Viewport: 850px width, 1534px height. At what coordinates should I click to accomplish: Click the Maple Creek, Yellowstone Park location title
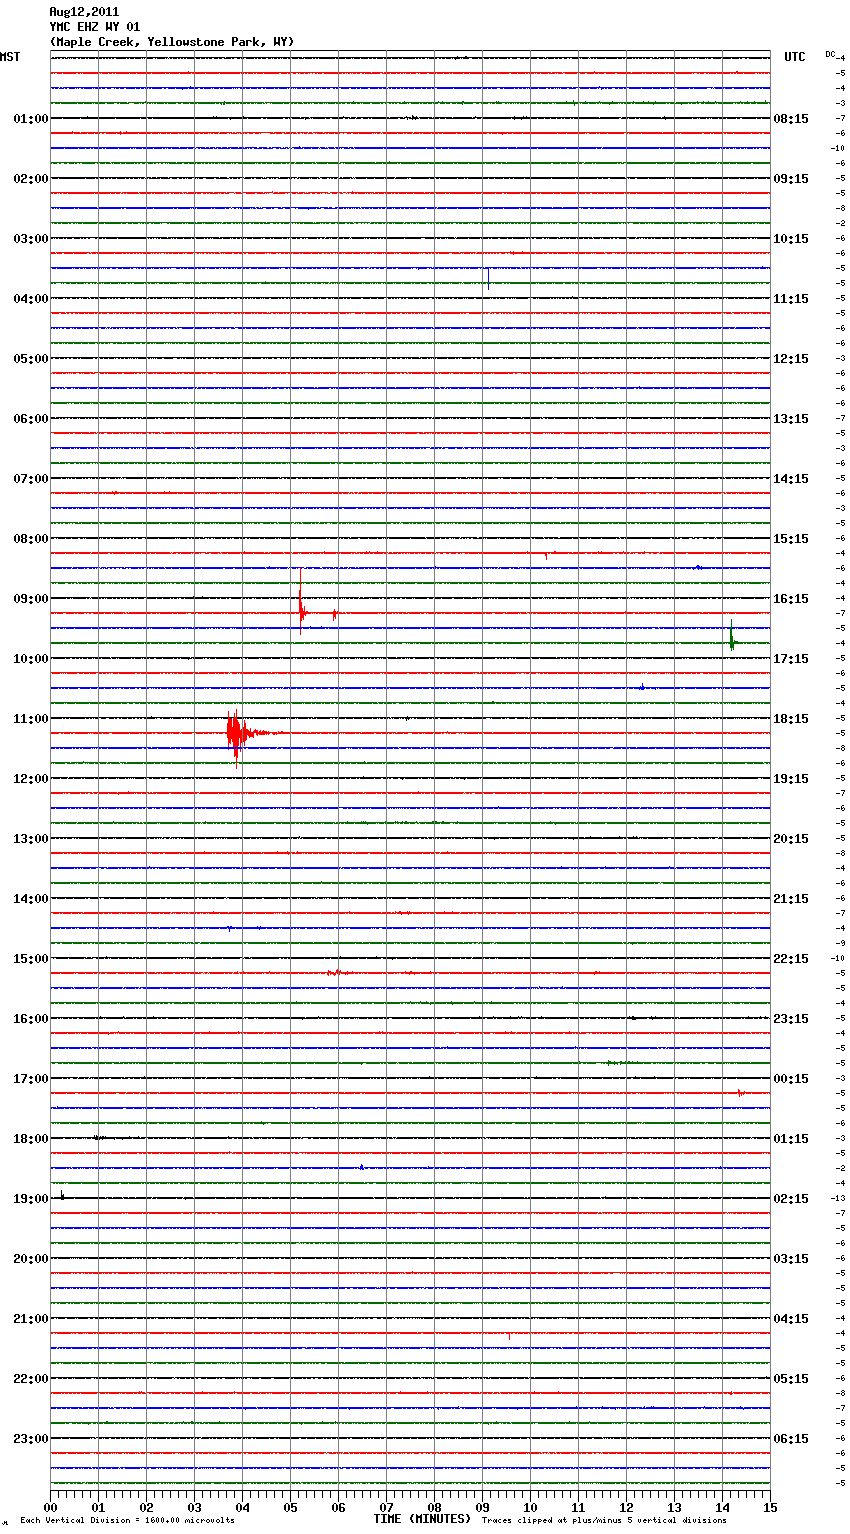[172, 42]
